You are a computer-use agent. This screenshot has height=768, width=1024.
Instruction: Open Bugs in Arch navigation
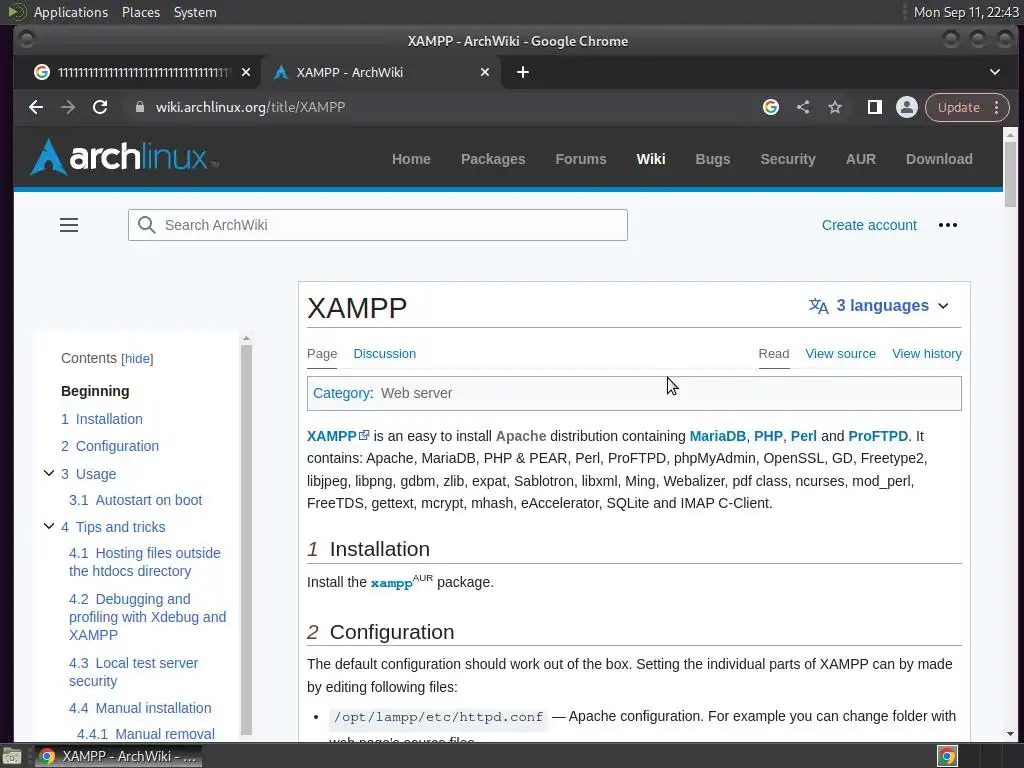(x=712, y=159)
